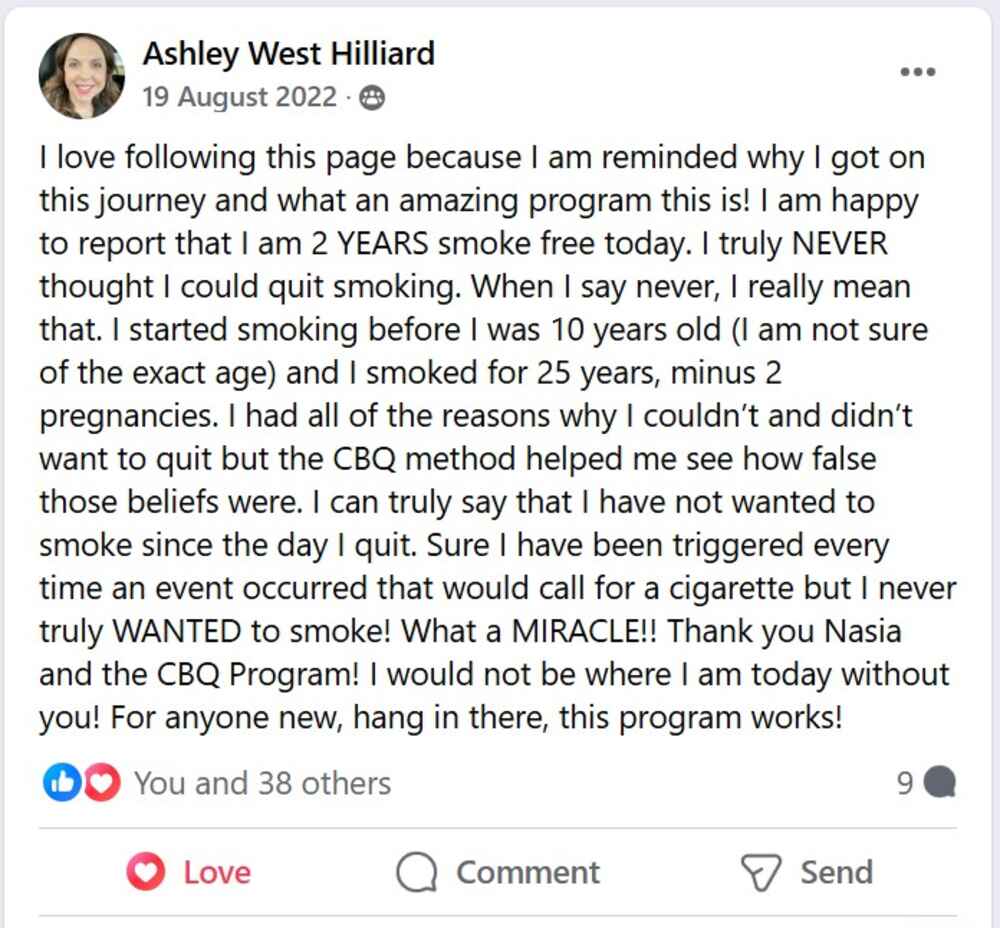
Task: Click the red heart reaction icon in summary
Action: pyautogui.click(x=101, y=783)
